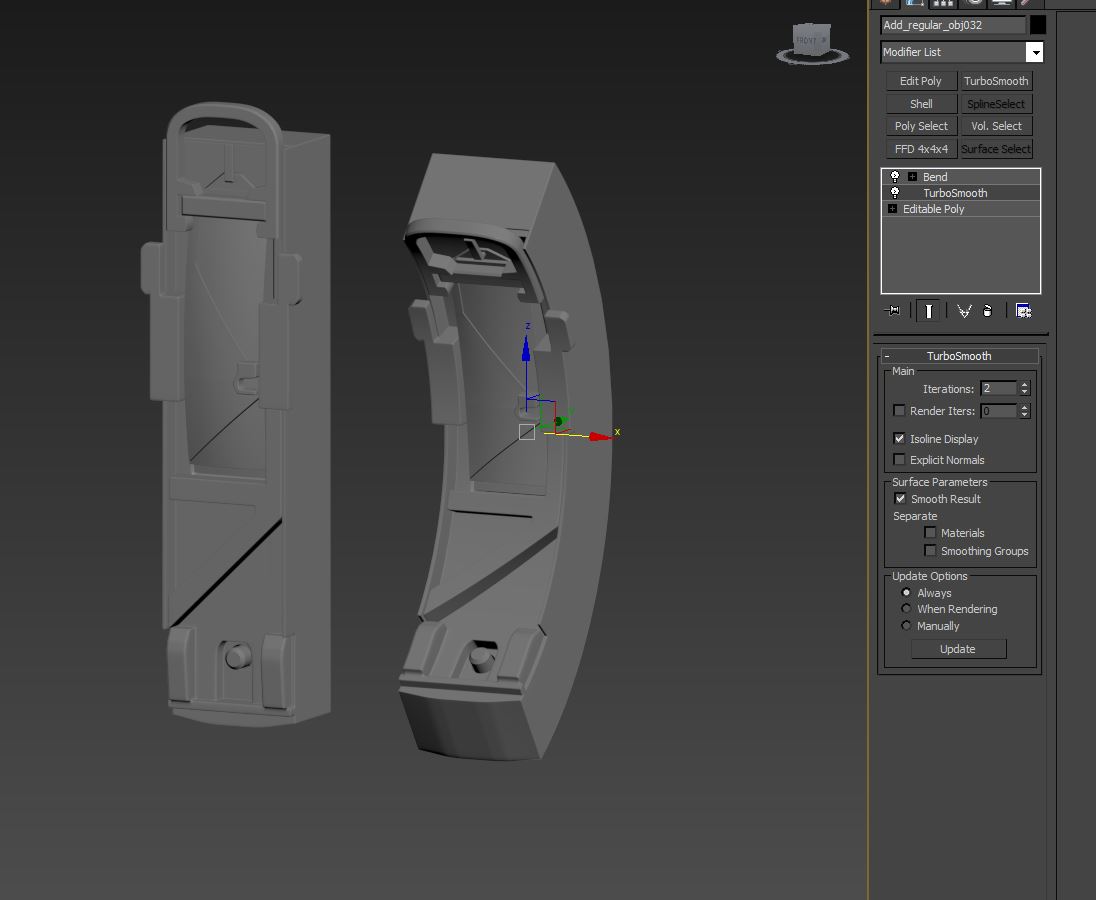Uncheck Isoline Display
The height and width of the screenshot is (900, 1096).
coord(900,438)
